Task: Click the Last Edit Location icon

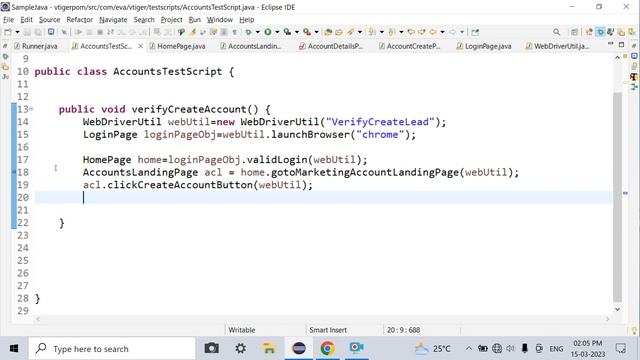Action: pos(411,32)
